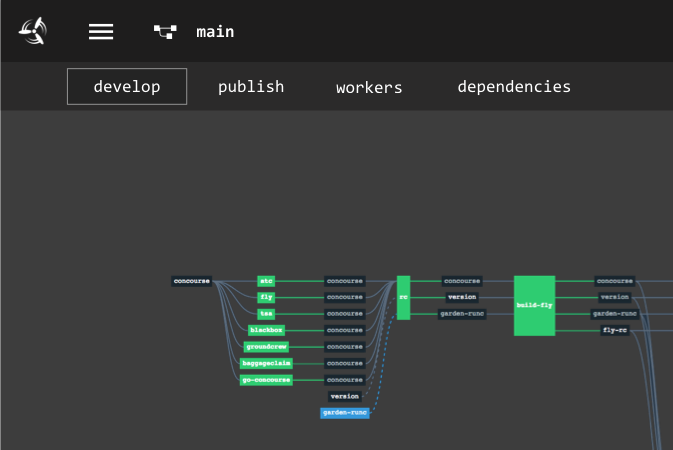Open the tsa job node
Screen dimensions: 673x450
[x=266, y=314]
